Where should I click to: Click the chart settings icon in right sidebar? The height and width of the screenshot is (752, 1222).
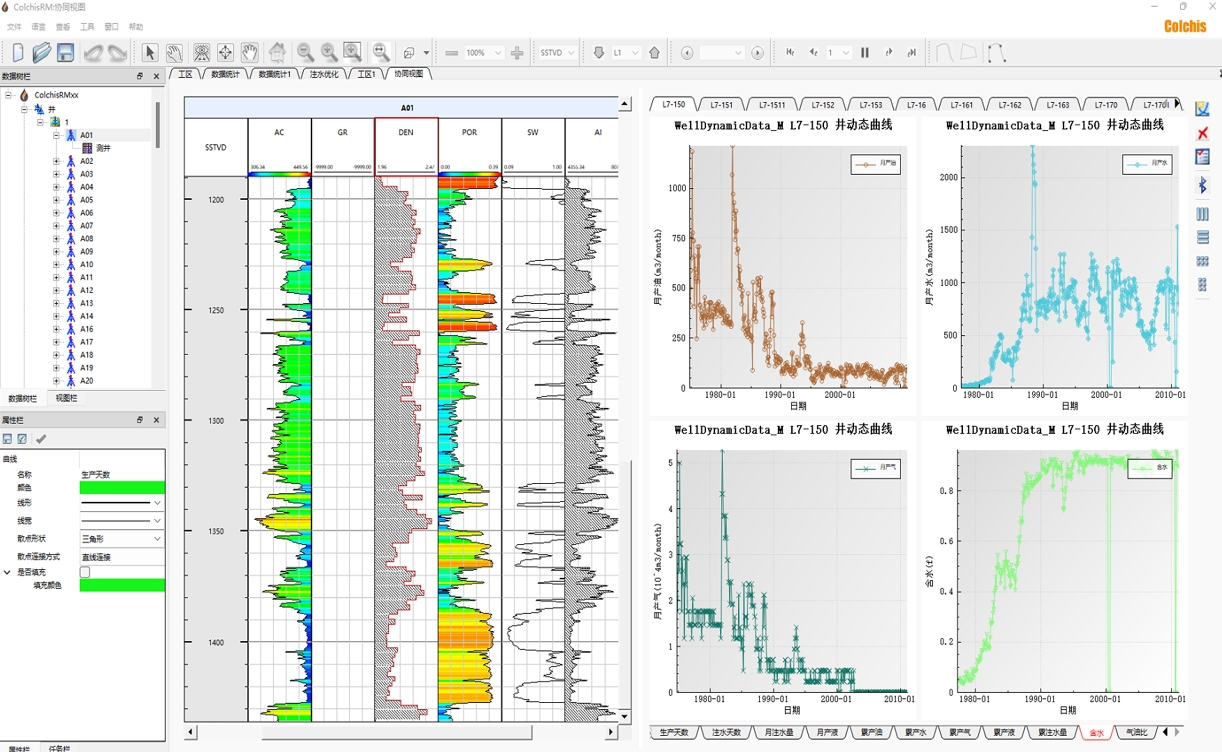[x=1202, y=109]
